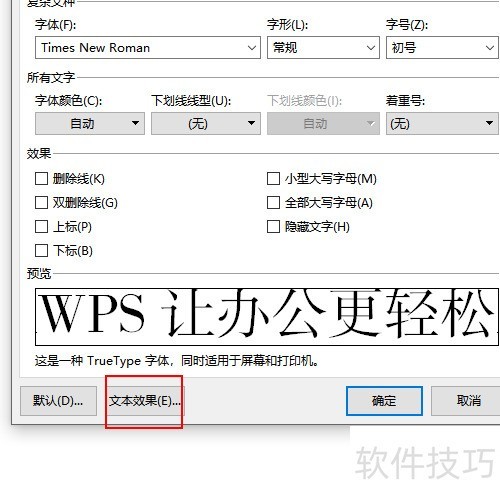Open the 字号(Z) font size dropdown

point(489,48)
